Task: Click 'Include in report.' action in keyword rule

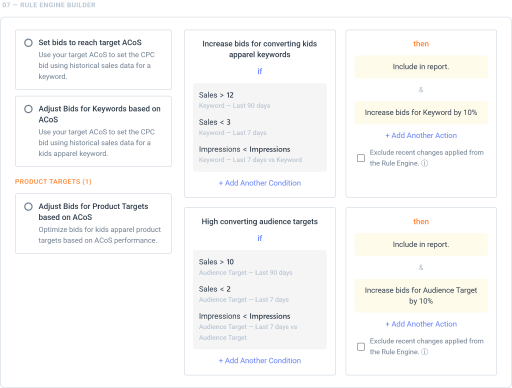Action: pyautogui.click(x=421, y=67)
